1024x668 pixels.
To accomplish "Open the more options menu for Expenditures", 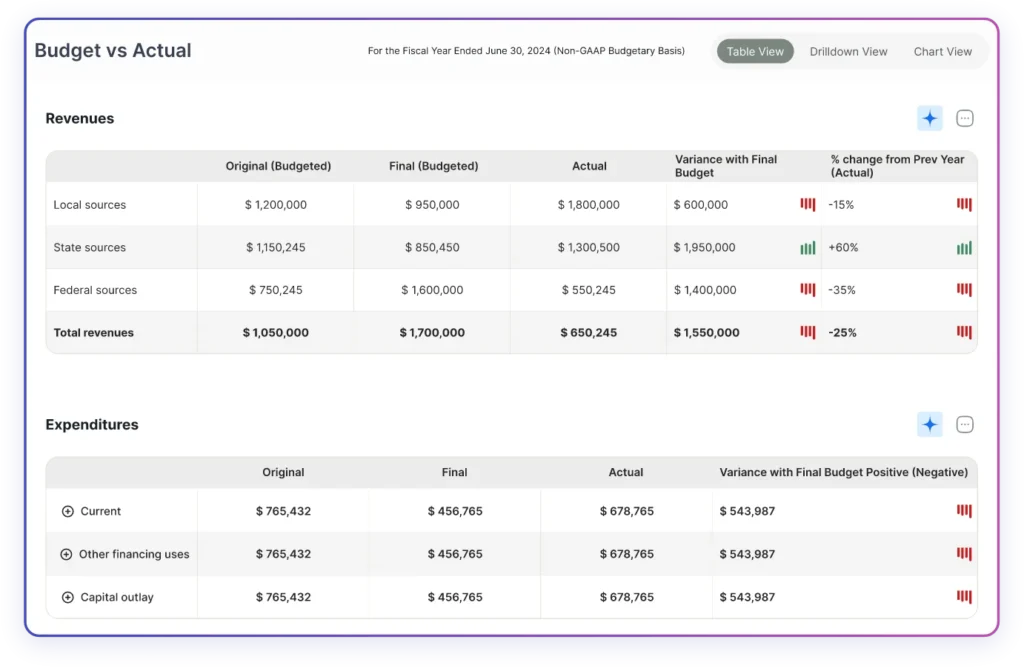I will point(965,425).
